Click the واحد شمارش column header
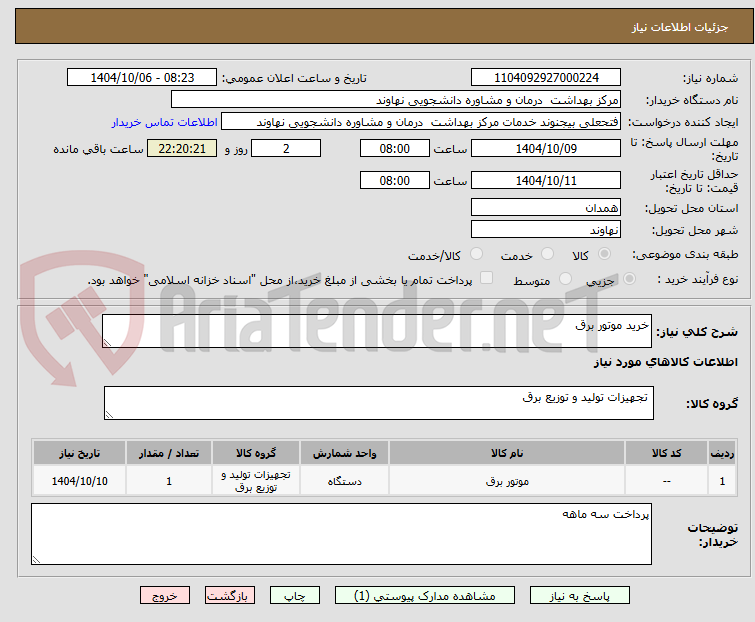The image size is (755, 622). tap(344, 453)
